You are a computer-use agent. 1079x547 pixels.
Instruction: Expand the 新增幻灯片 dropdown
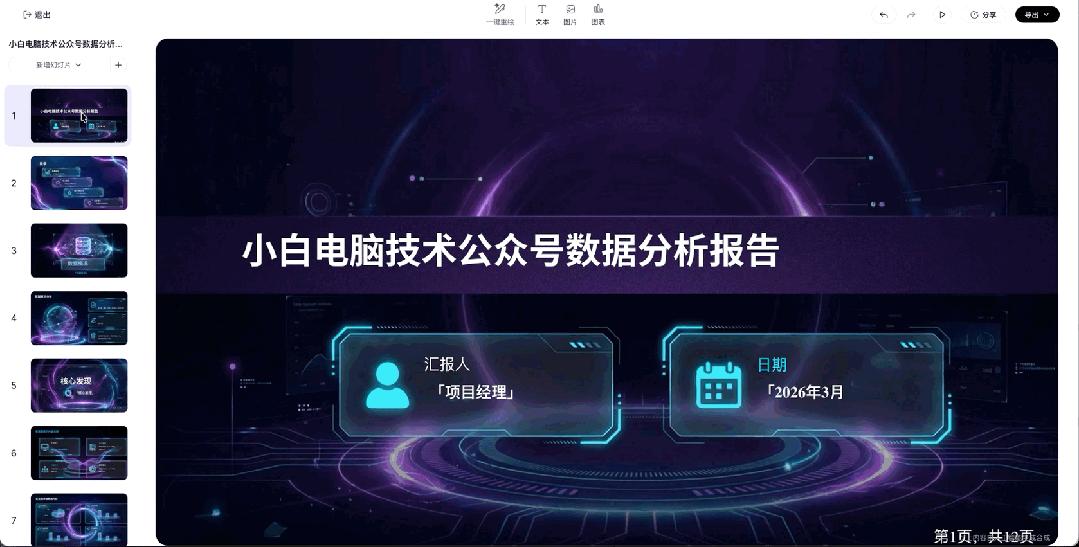(58, 65)
